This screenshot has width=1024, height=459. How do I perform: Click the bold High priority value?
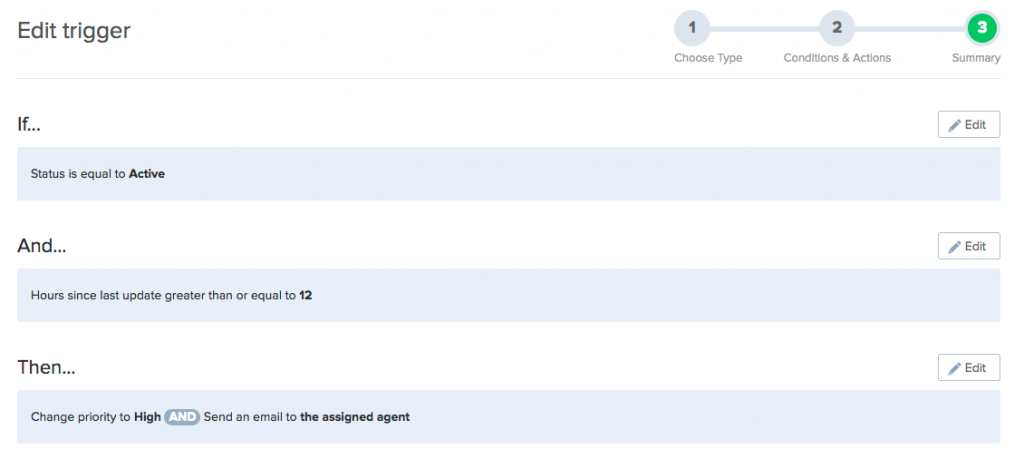[147, 416]
